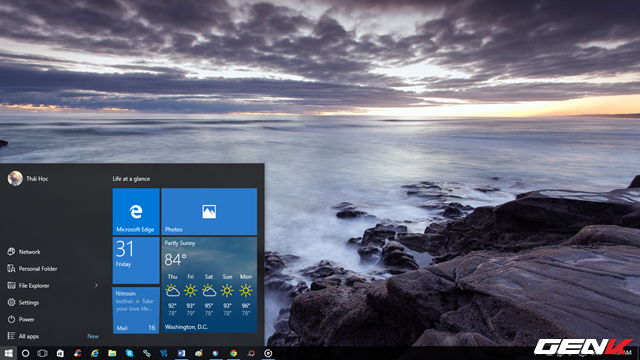Click the New label next to All apps
This screenshot has height=360, width=640.
click(x=93, y=336)
